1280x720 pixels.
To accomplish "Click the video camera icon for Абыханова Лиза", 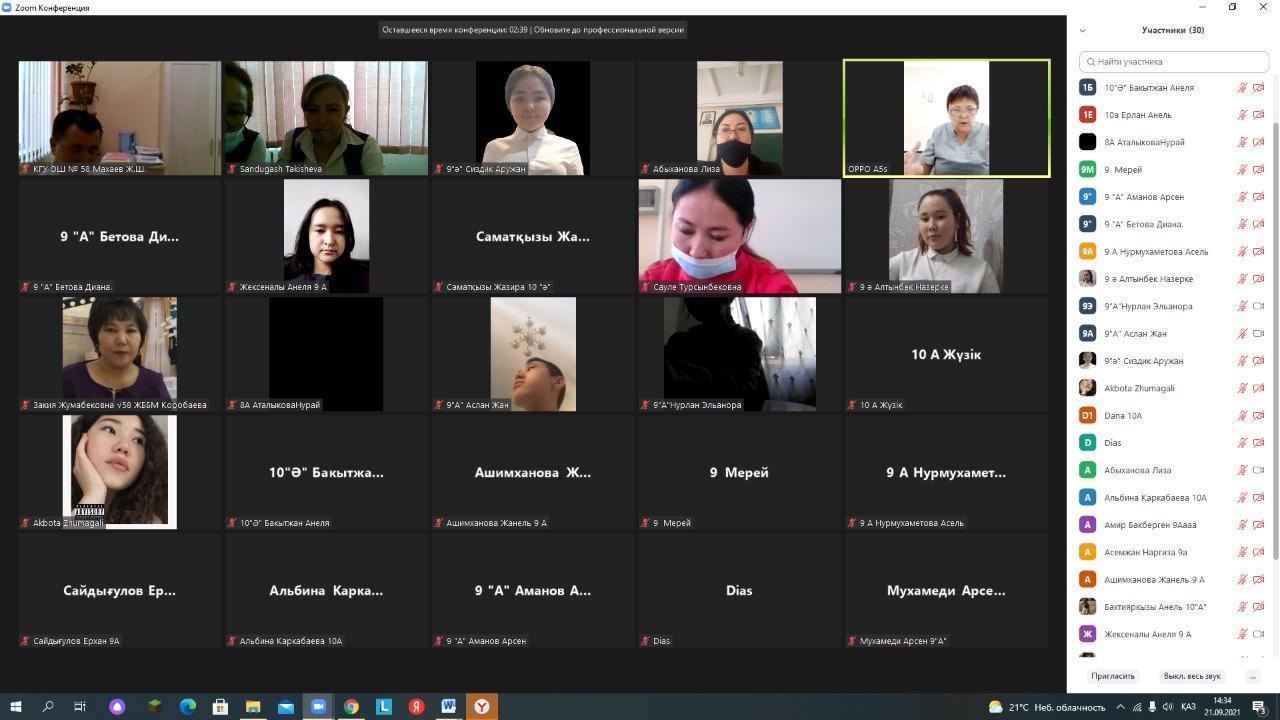I will tap(1258, 470).
